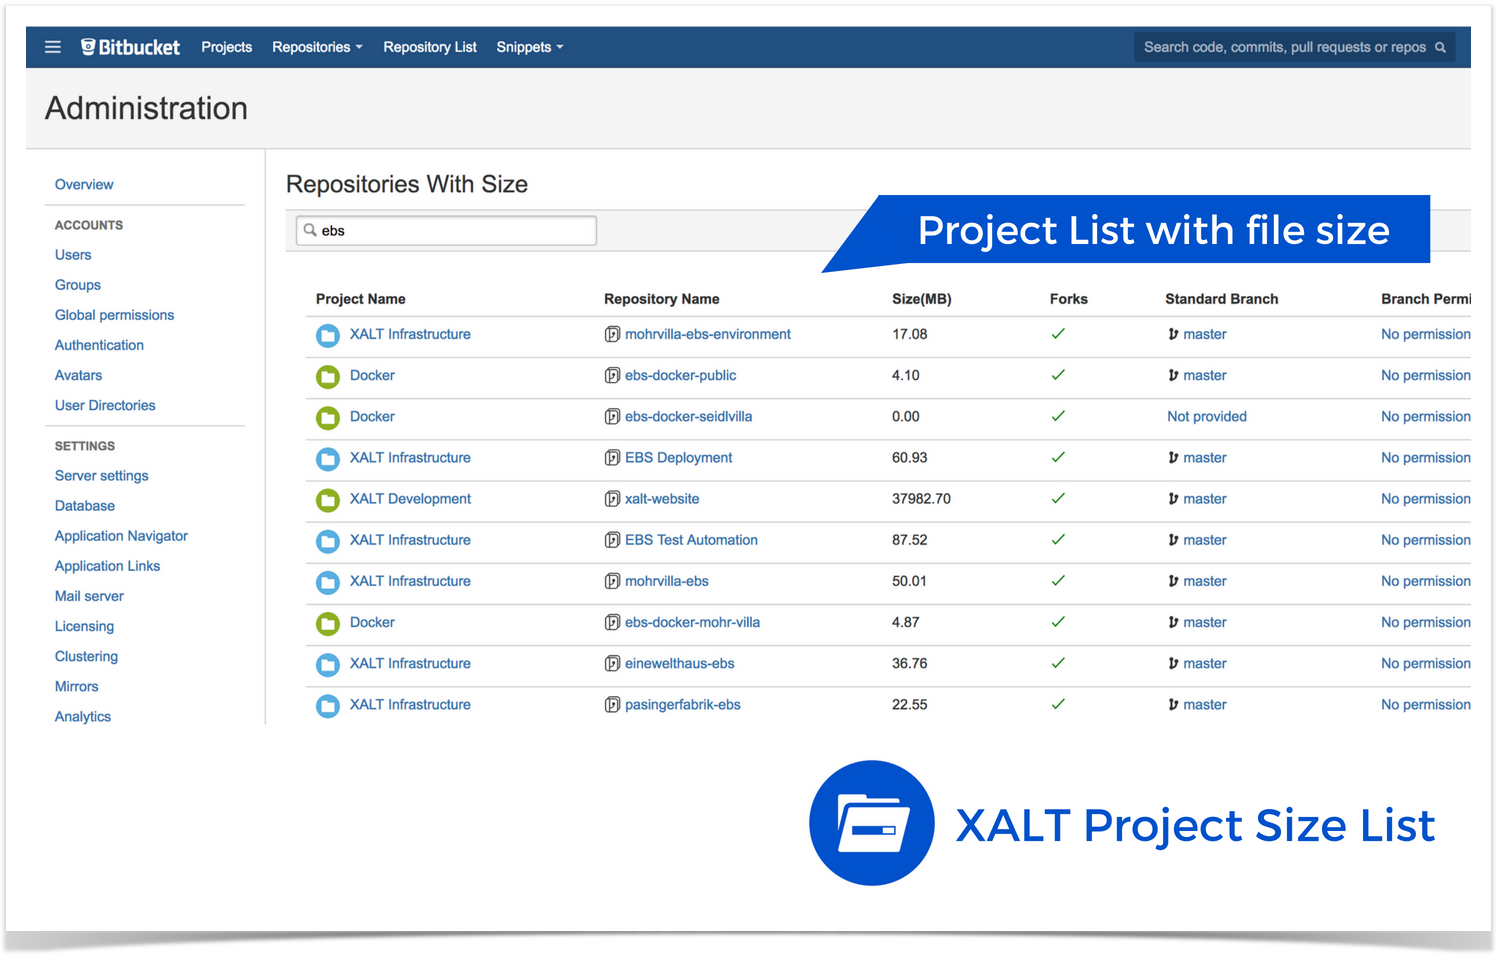Open Mail server settings
Image resolution: width=1505 pixels, height=960 pixels.
89,596
